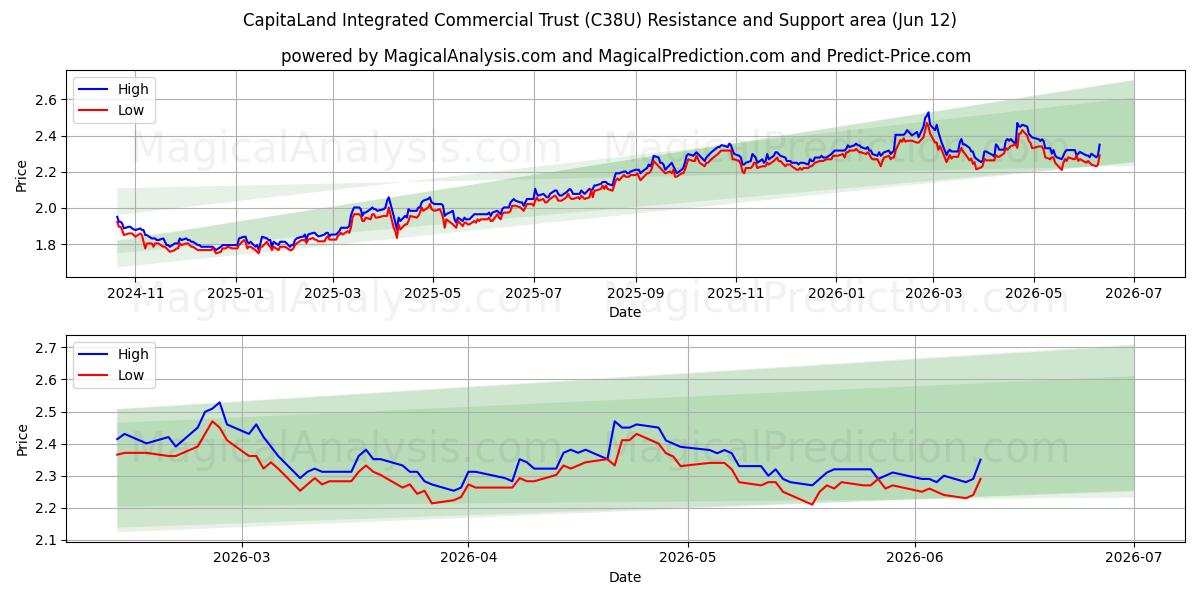Click 'High' in the lower chart legend
Viewport: 1200px width, 600px height.
click(x=133, y=354)
